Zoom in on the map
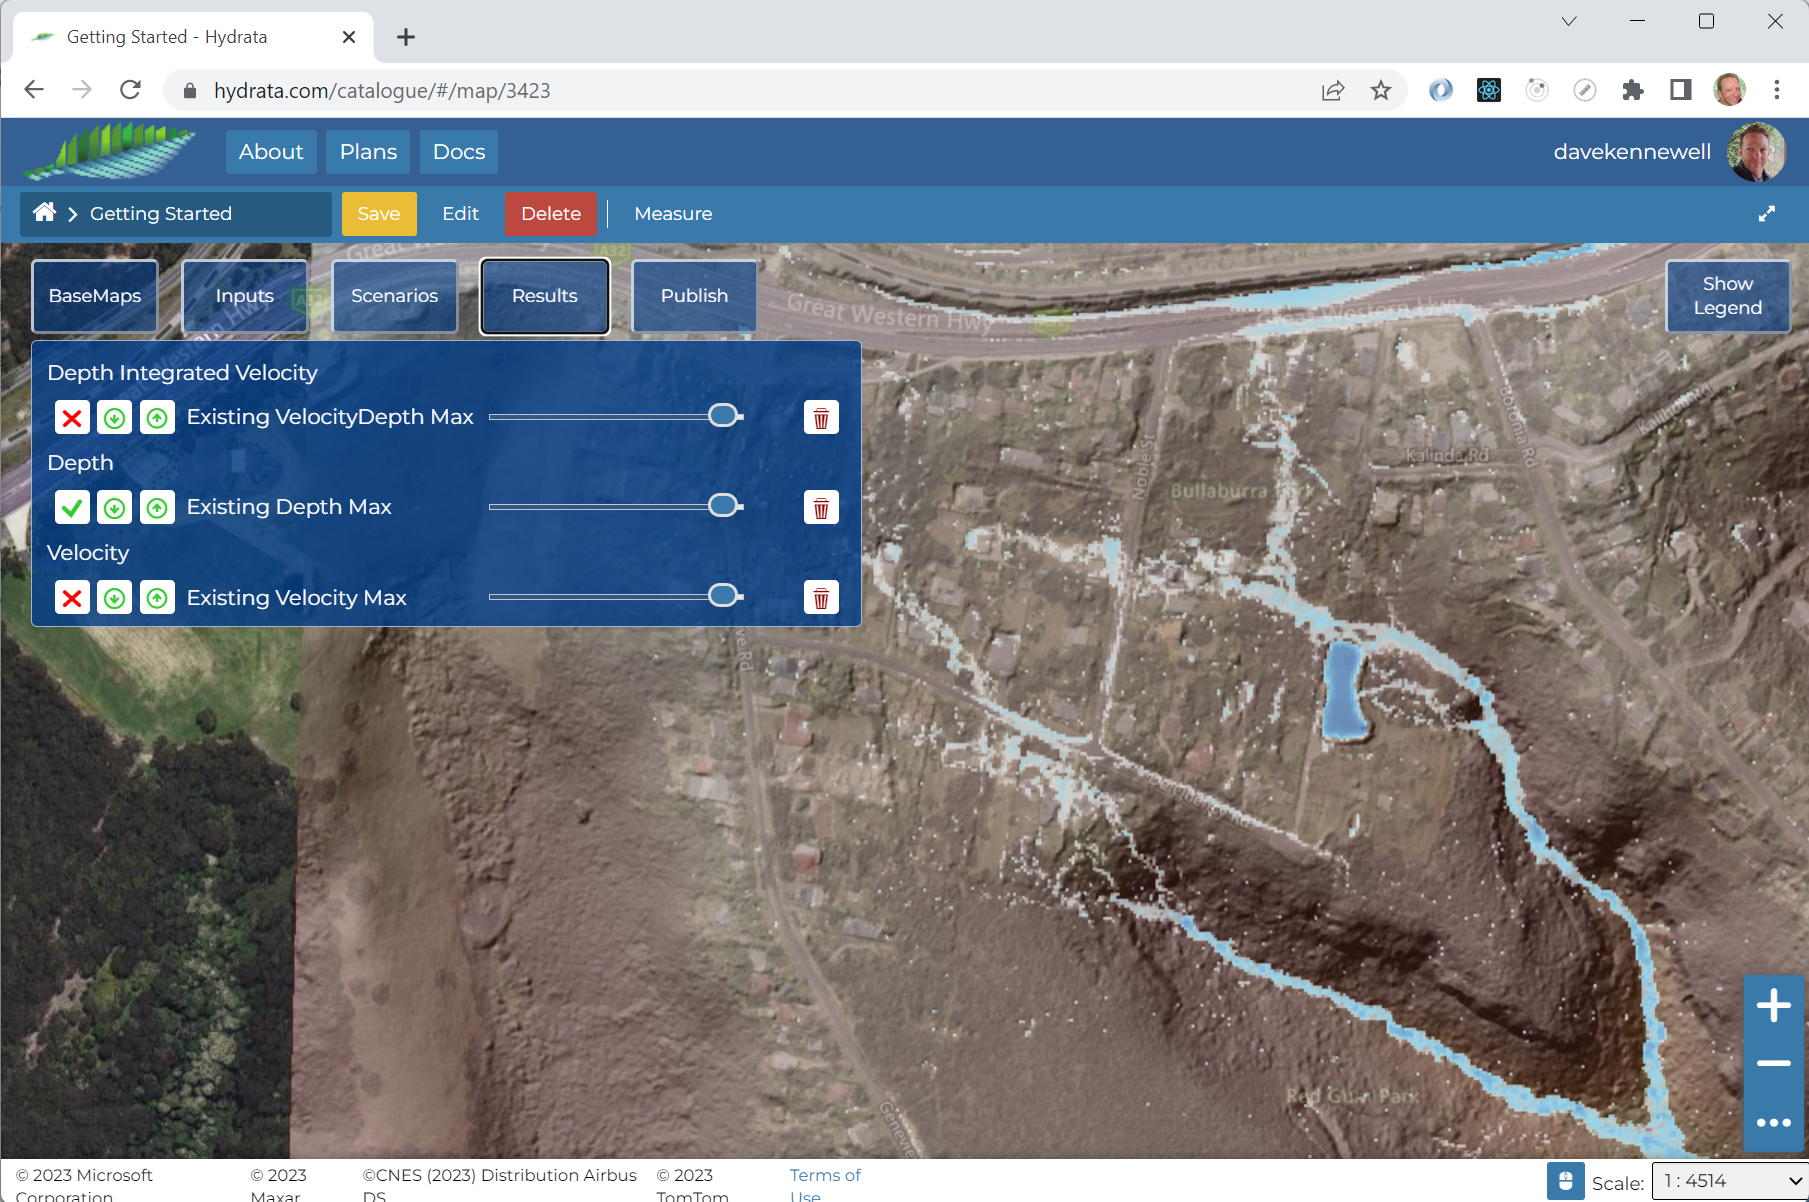1809x1202 pixels. tap(1773, 1005)
